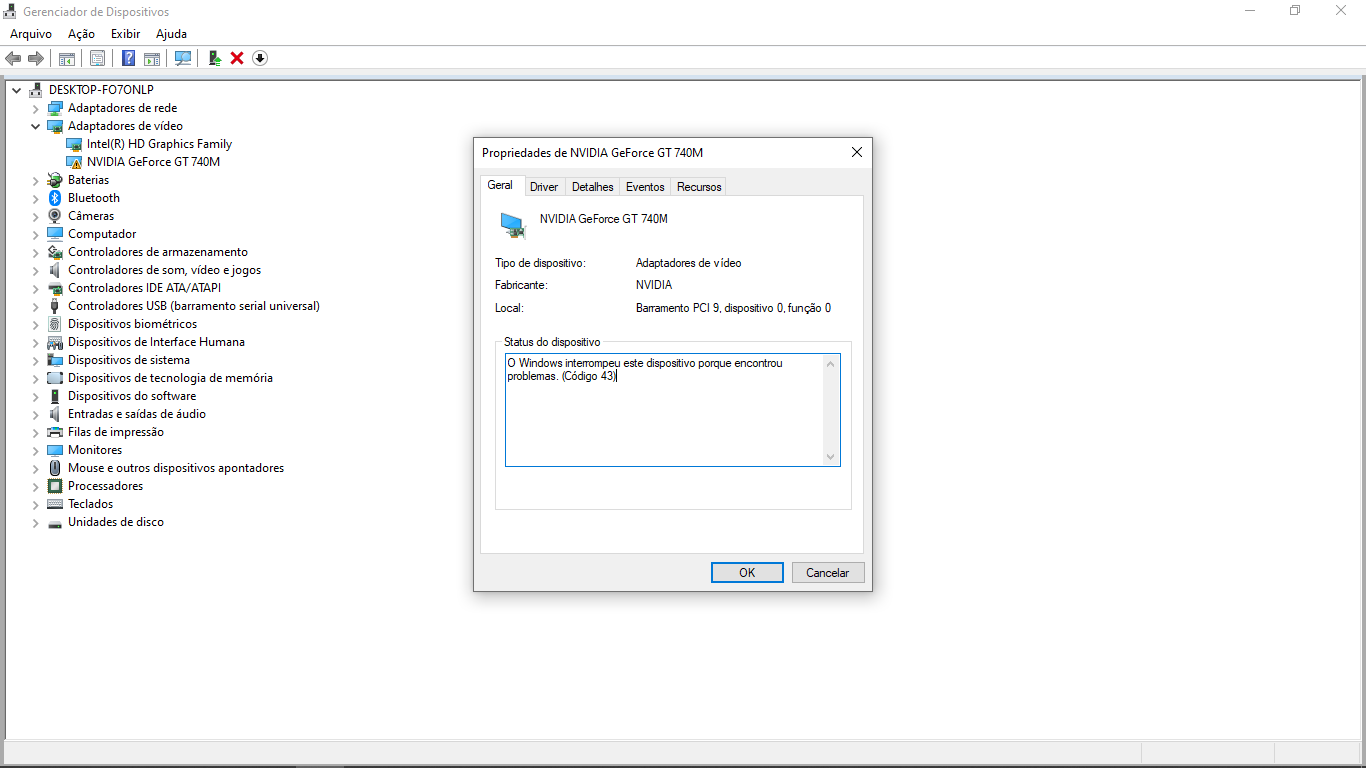The width and height of the screenshot is (1366, 768).
Task: Expand the Dispositivos de sistema category
Action: click(35, 360)
